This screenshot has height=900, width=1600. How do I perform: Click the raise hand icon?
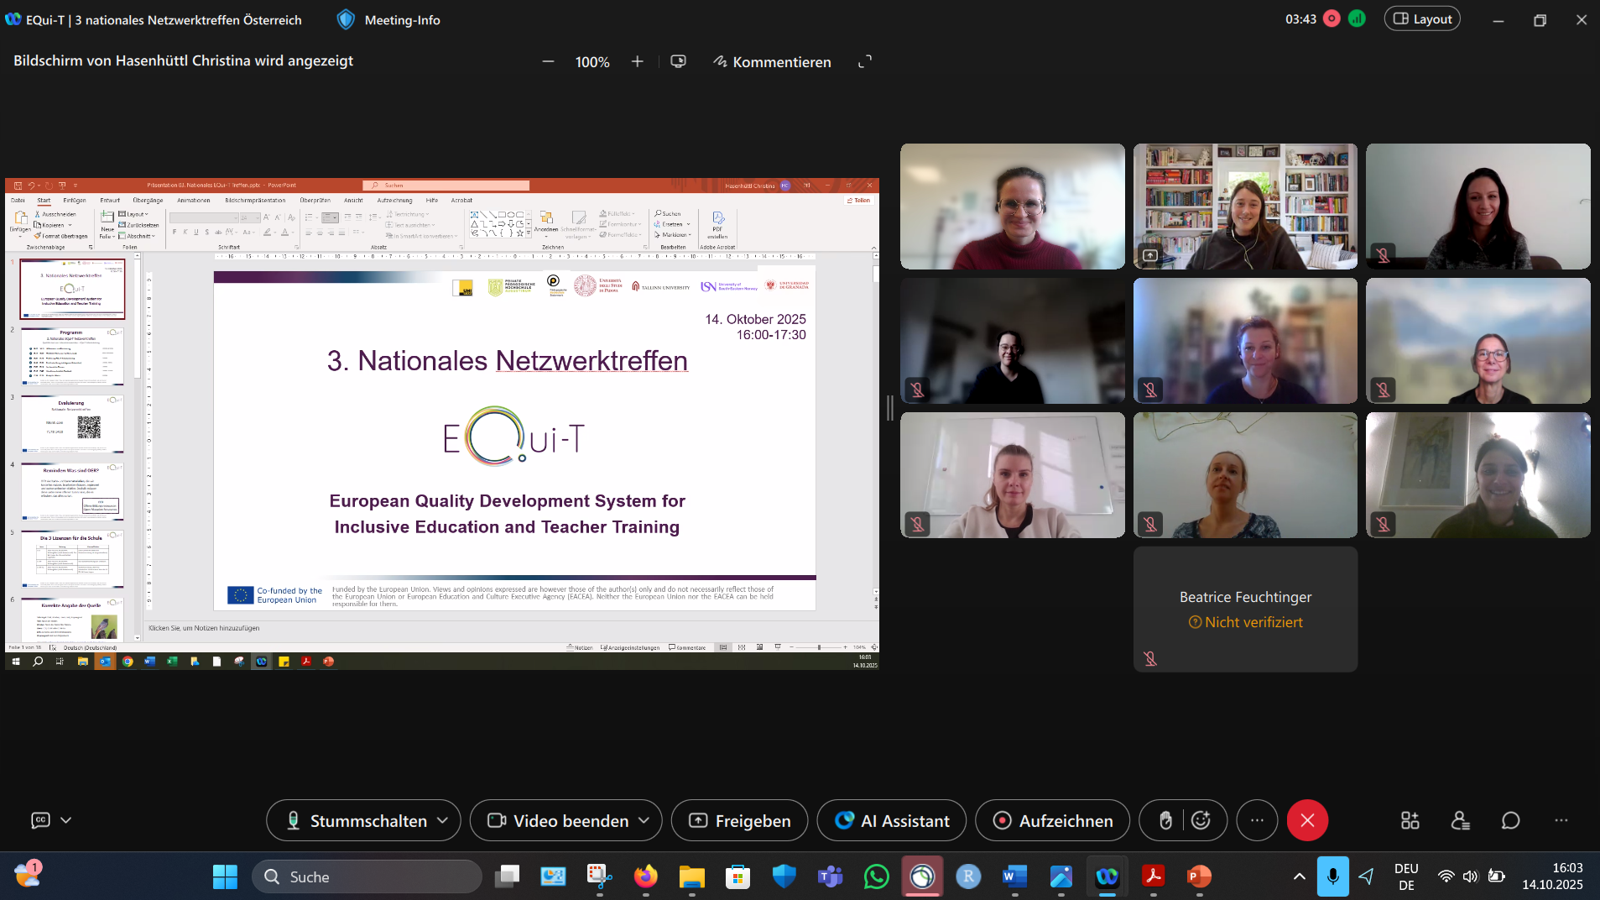click(x=1165, y=820)
